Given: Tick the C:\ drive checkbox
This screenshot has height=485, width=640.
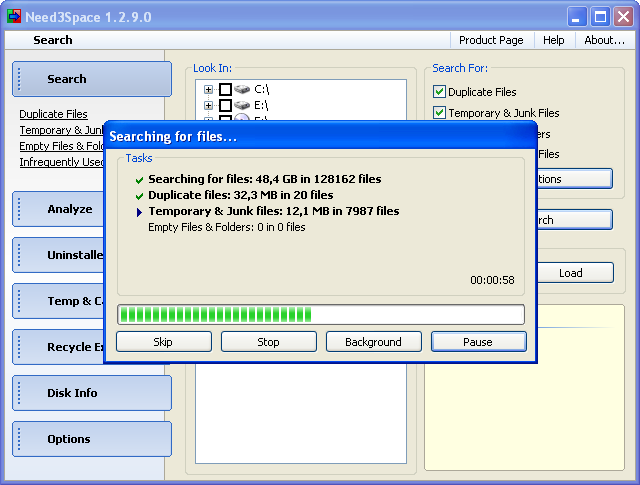Looking at the screenshot, I should [225, 89].
